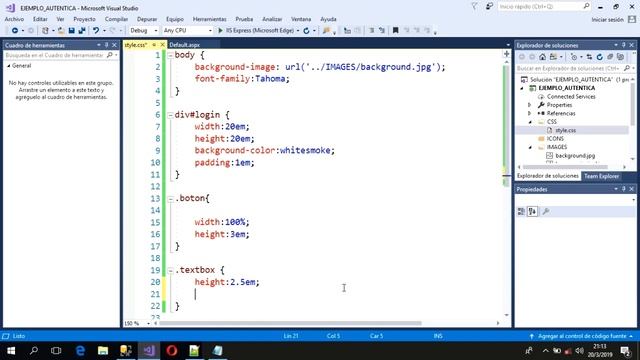Image resolution: width=640 pixels, height=360 pixels.
Task: Click the Save All toolbar icon
Action: (x=82, y=31)
